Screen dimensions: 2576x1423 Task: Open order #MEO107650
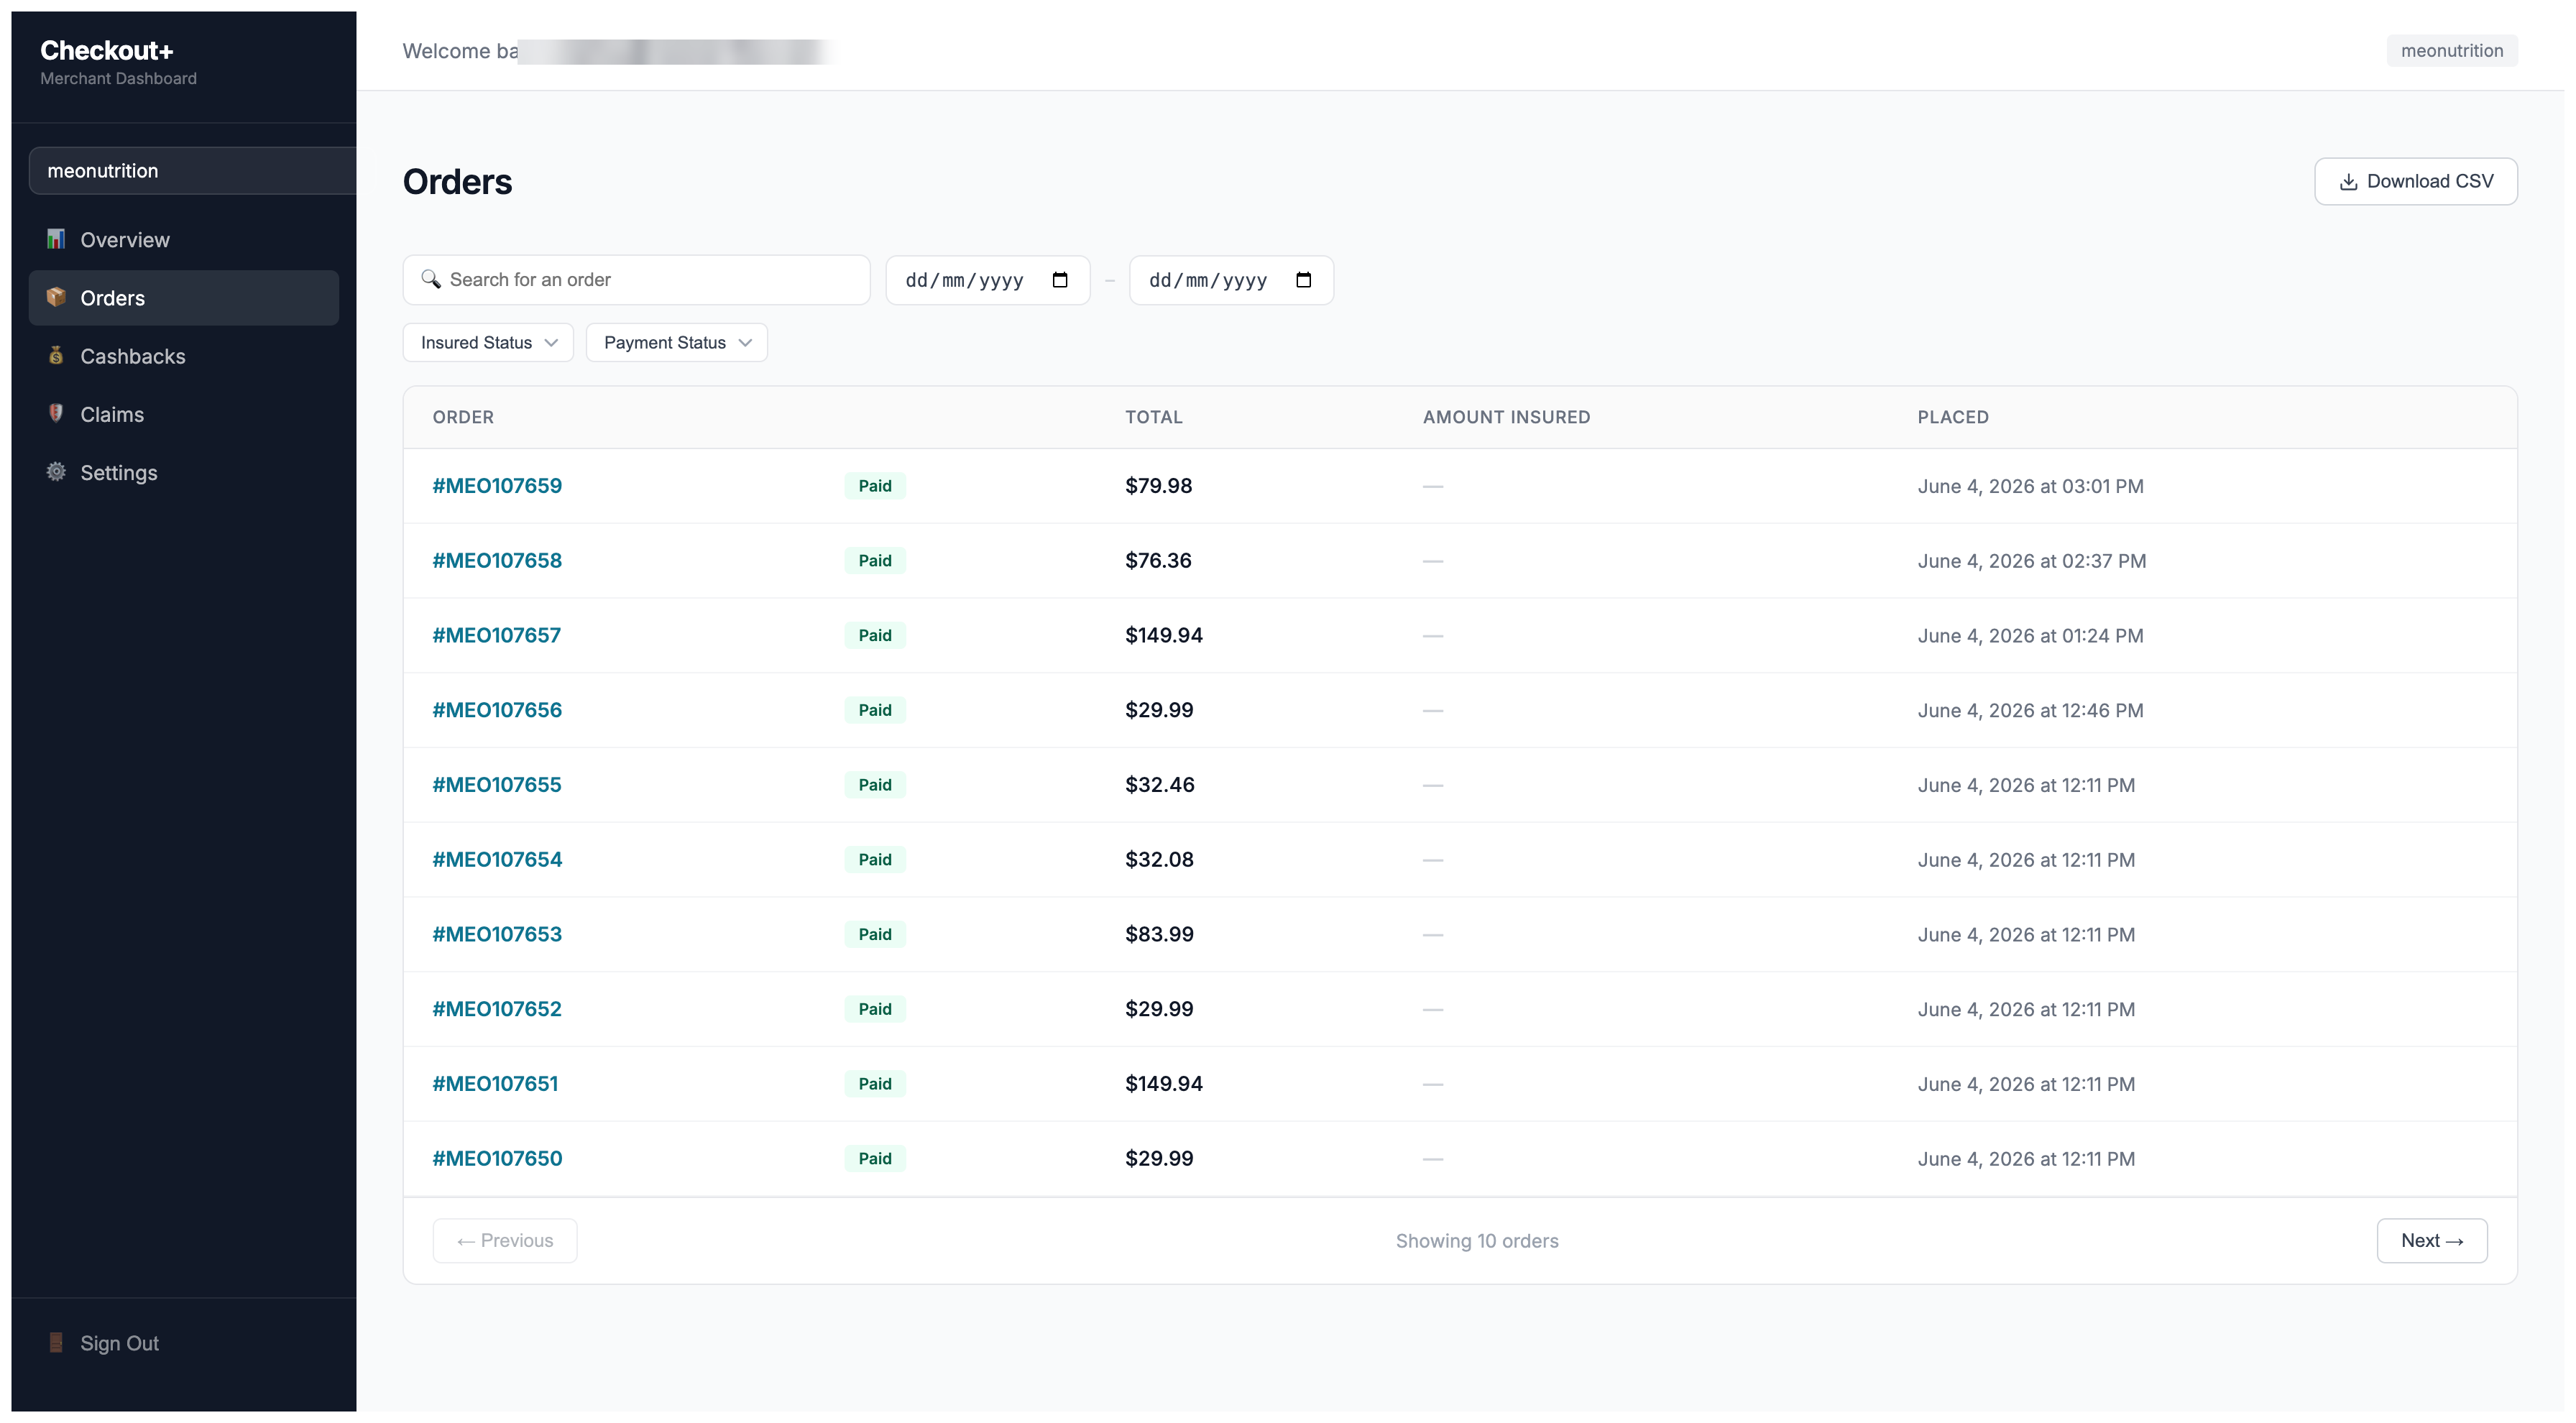497,1158
